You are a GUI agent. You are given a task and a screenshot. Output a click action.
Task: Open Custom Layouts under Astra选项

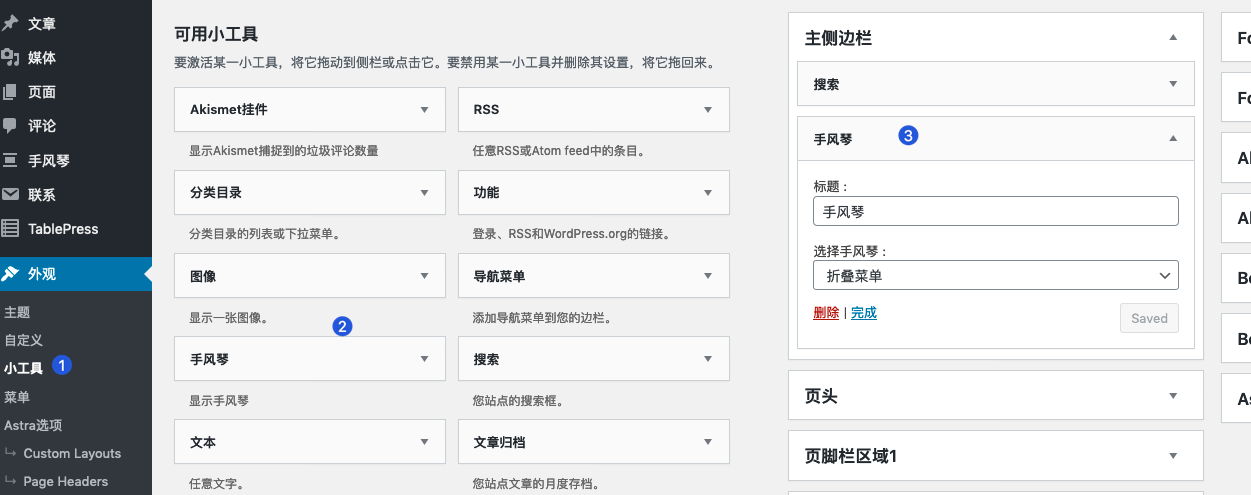tap(72, 453)
